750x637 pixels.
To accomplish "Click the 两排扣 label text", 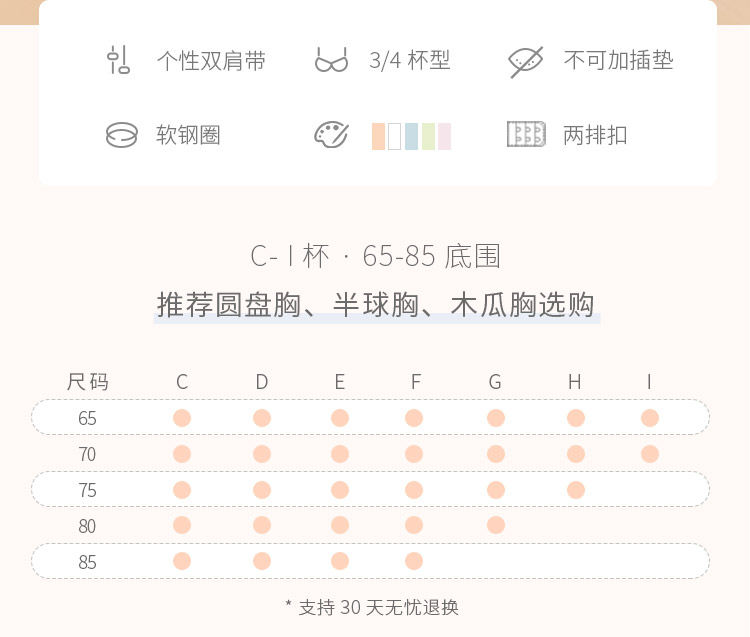I will coord(595,135).
